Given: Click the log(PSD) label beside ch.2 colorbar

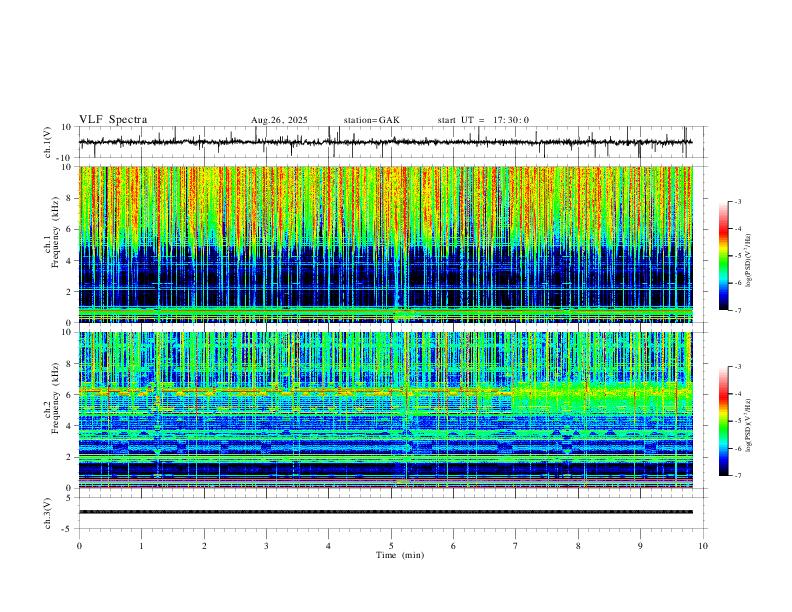Looking at the screenshot, I should [x=748, y=425].
